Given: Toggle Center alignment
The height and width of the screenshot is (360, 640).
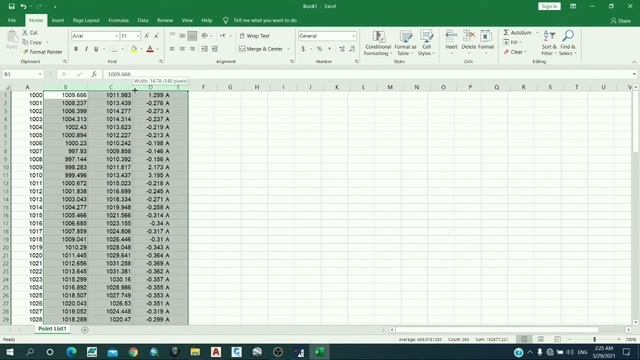Looking at the screenshot, I should [182, 49].
